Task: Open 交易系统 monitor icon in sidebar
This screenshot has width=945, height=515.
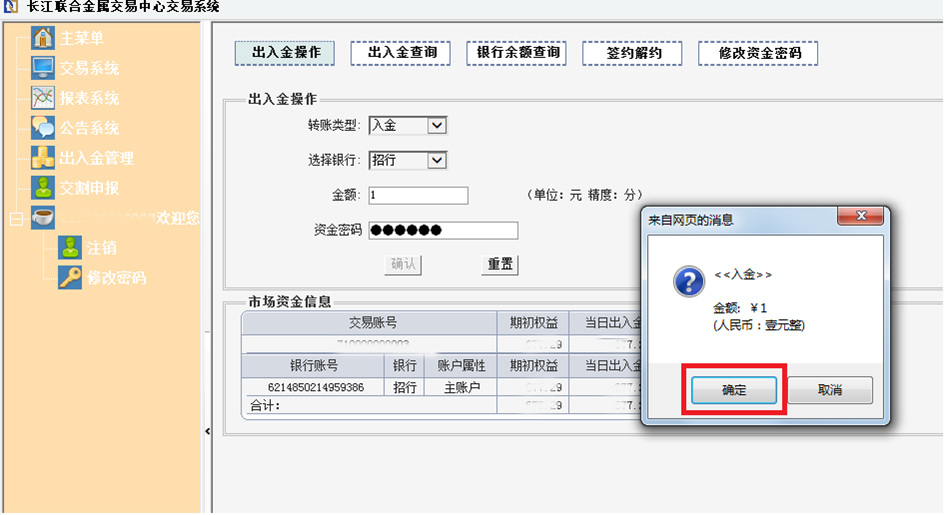Action: tap(43, 68)
